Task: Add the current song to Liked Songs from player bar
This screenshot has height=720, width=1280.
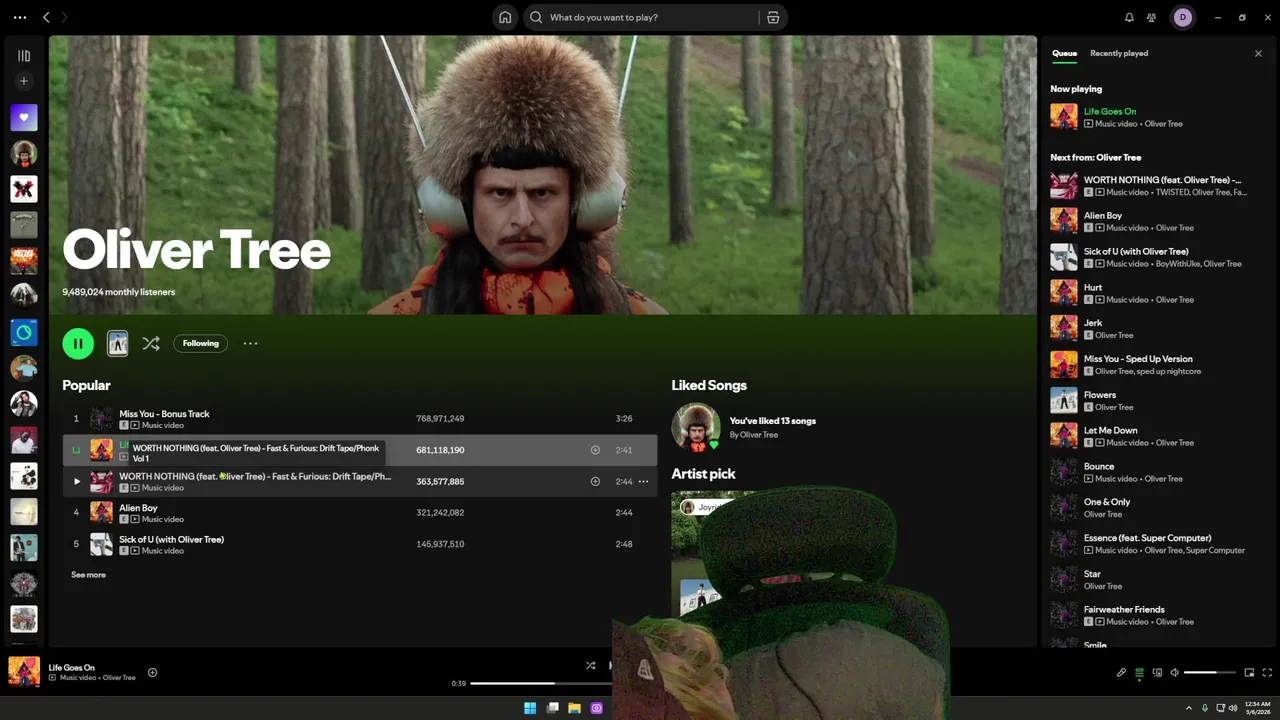Action: tap(153, 672)
